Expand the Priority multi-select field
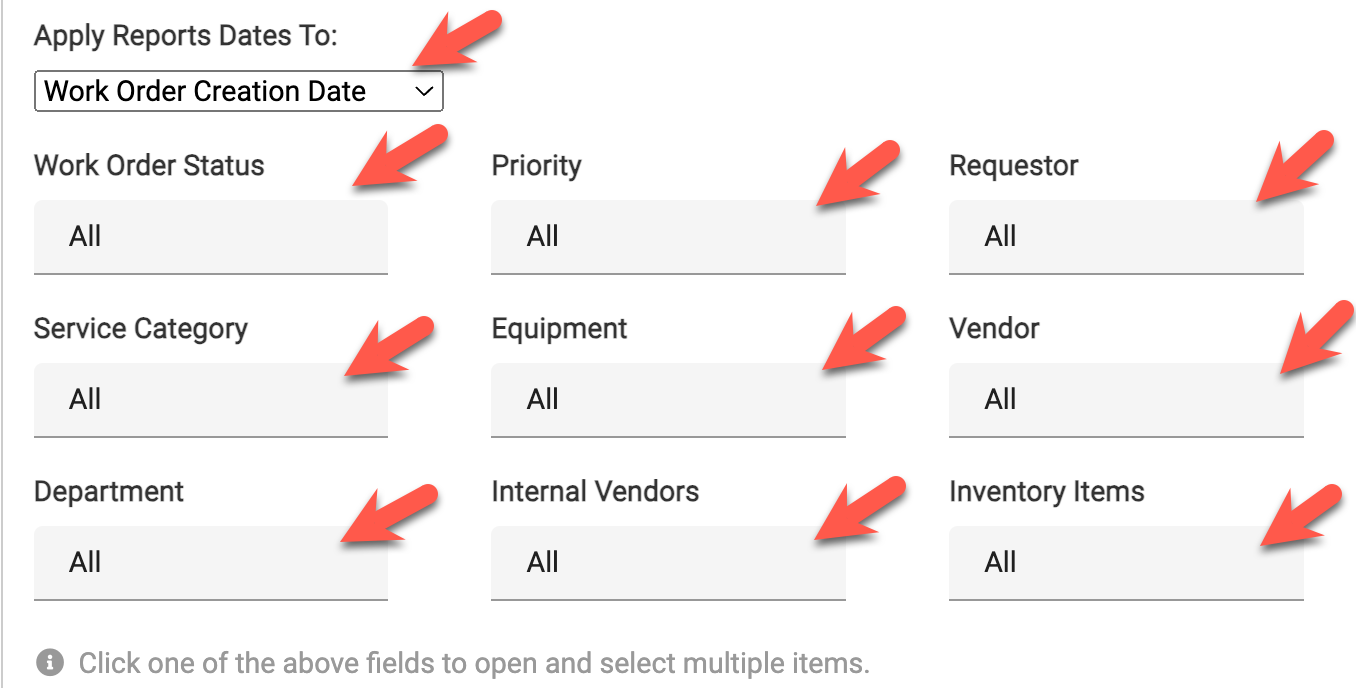Viewport: 1356px width, 688px height. [667, 237]
